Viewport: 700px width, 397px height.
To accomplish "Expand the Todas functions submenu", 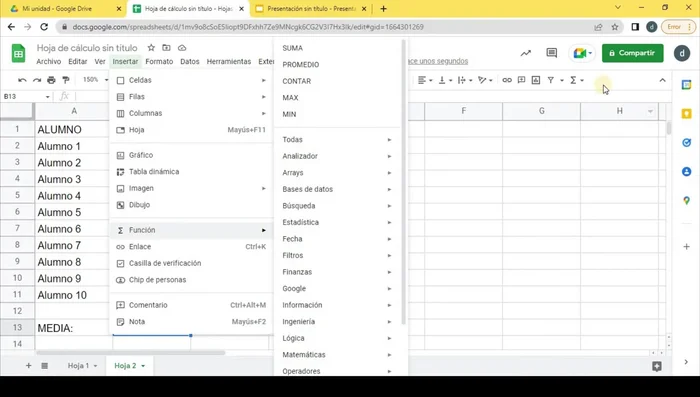I will tap(337, 139).
